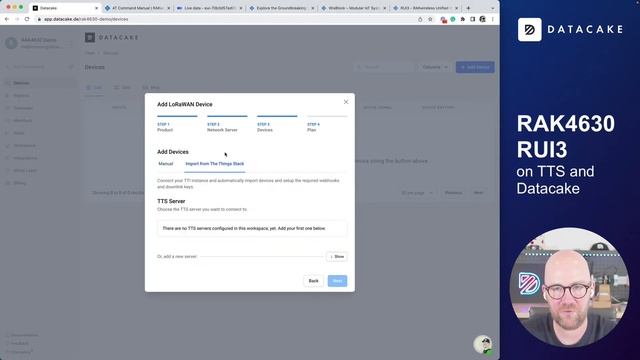Image resolution: width=640 pixels, height=360 pixels.
Task: Click the share icon in address bar
Action: tap(420, 19)
